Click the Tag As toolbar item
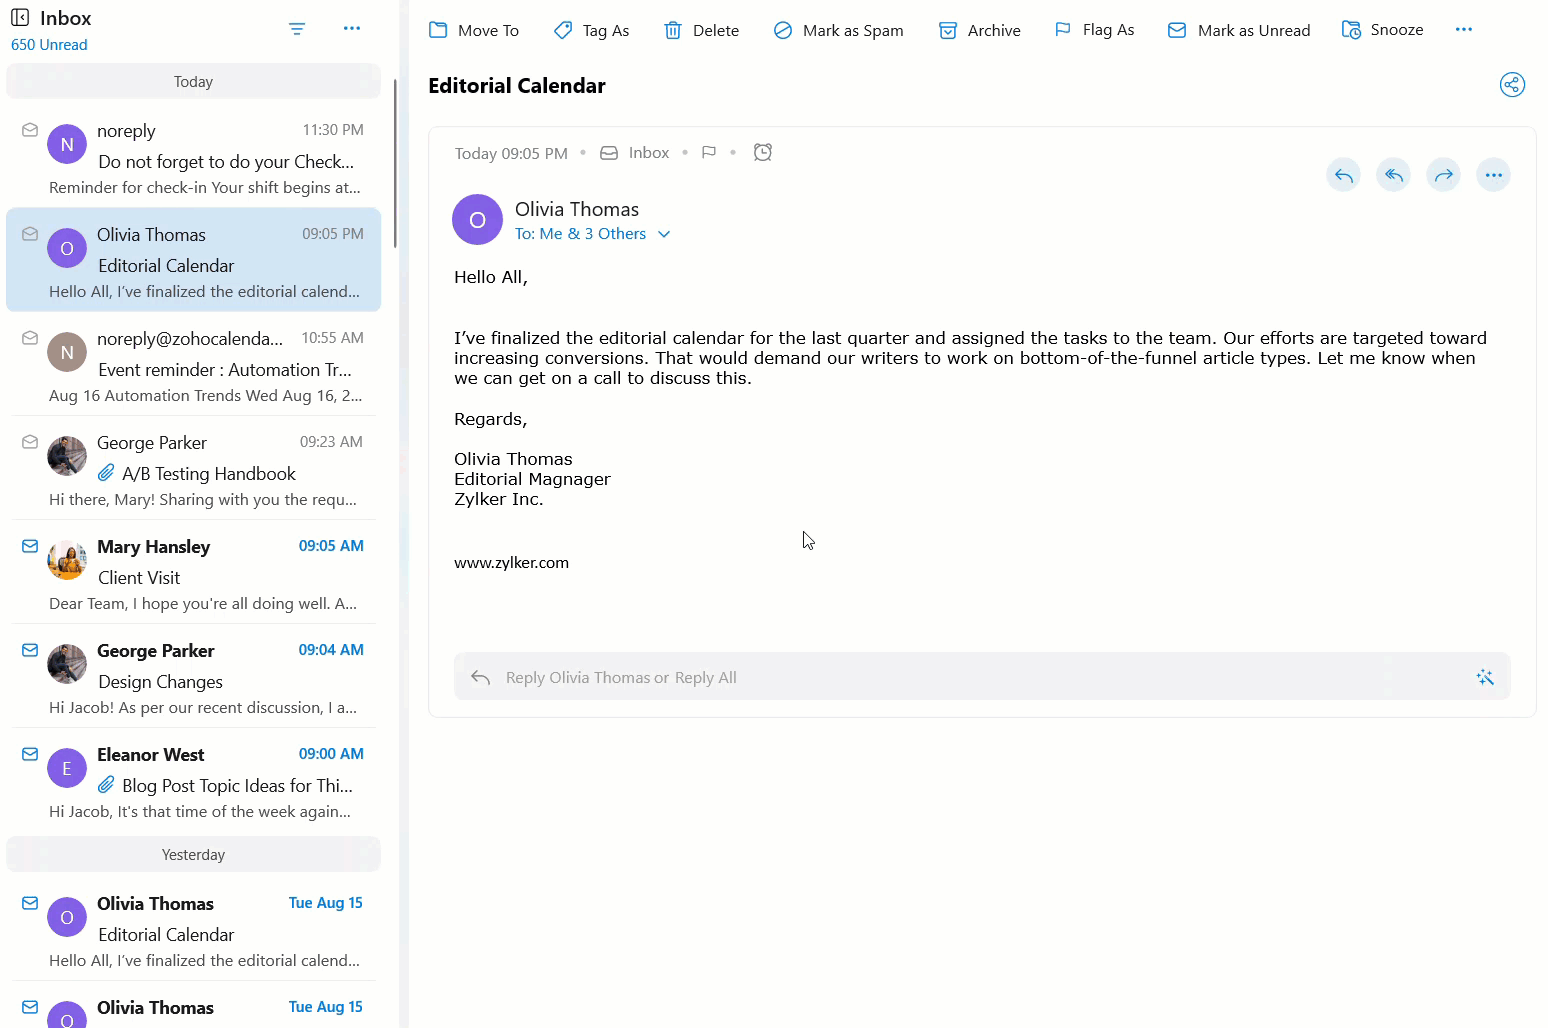The width and height of the screenshot is (1548, 1028). (591, 30)
